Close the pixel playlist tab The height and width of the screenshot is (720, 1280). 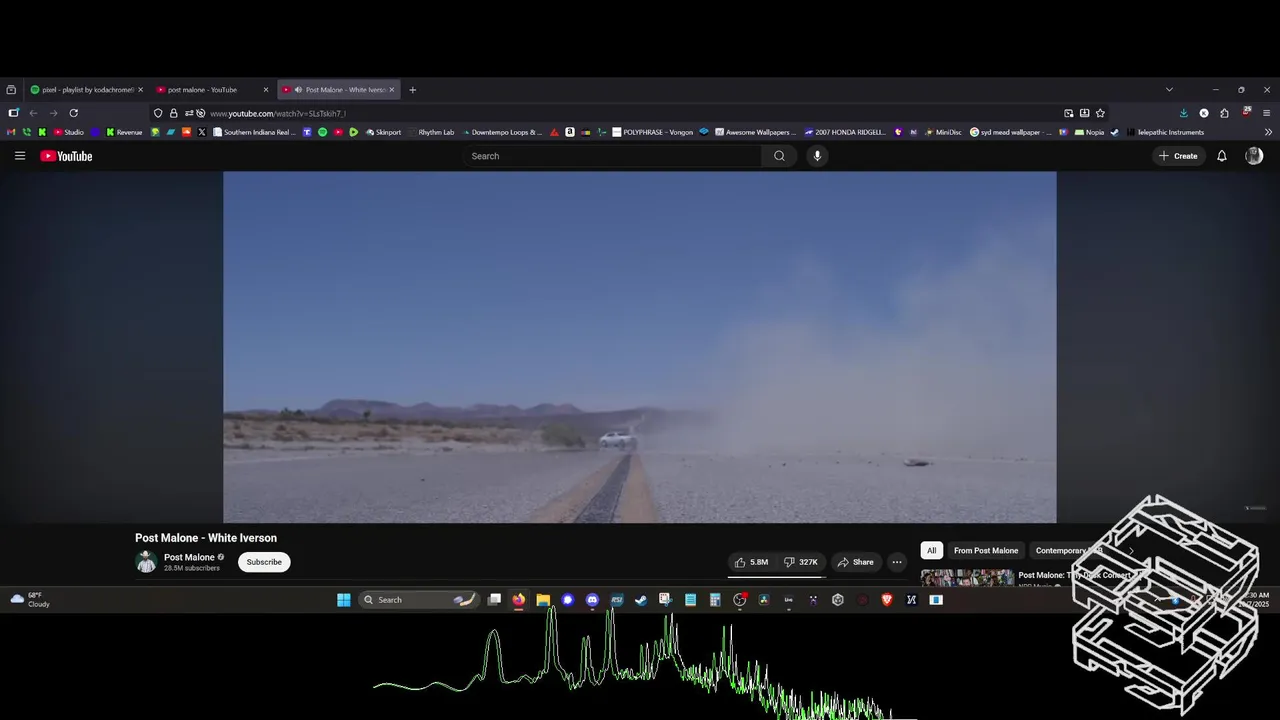[x=140, y=90]
